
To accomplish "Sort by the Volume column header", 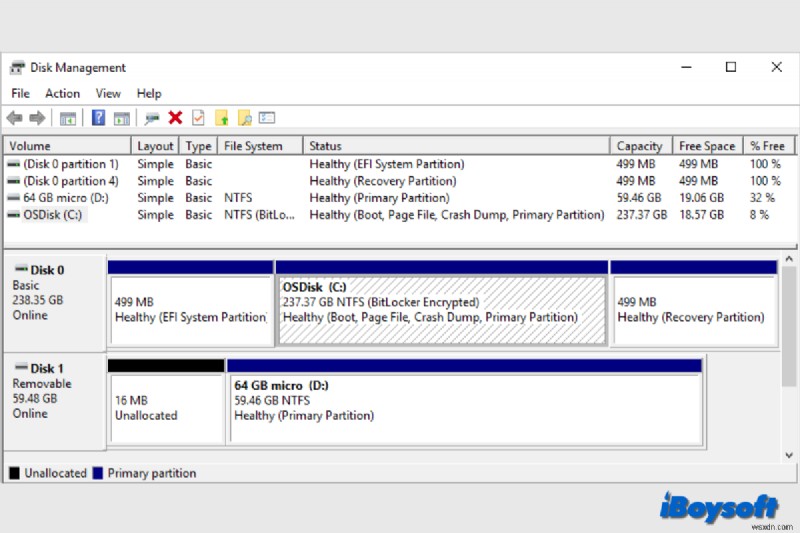I will [67, 146].
